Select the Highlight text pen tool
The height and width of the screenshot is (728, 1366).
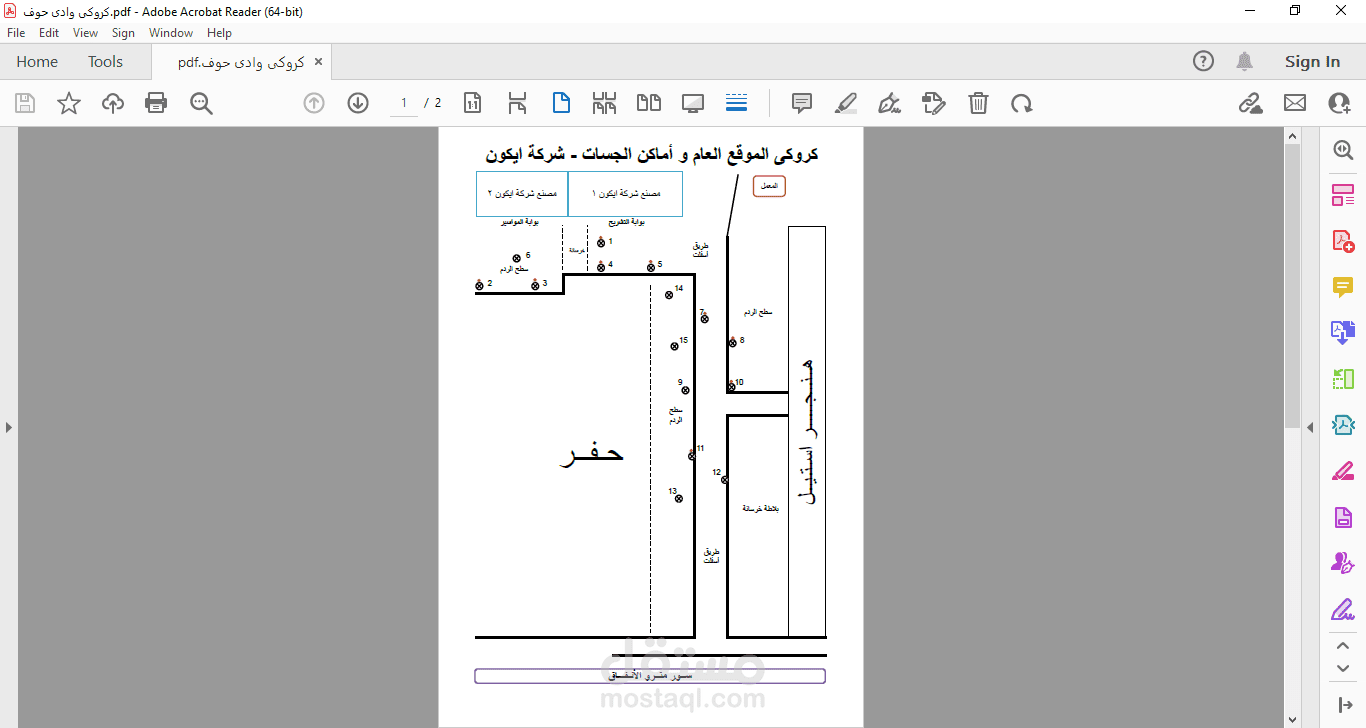[846, 103]
